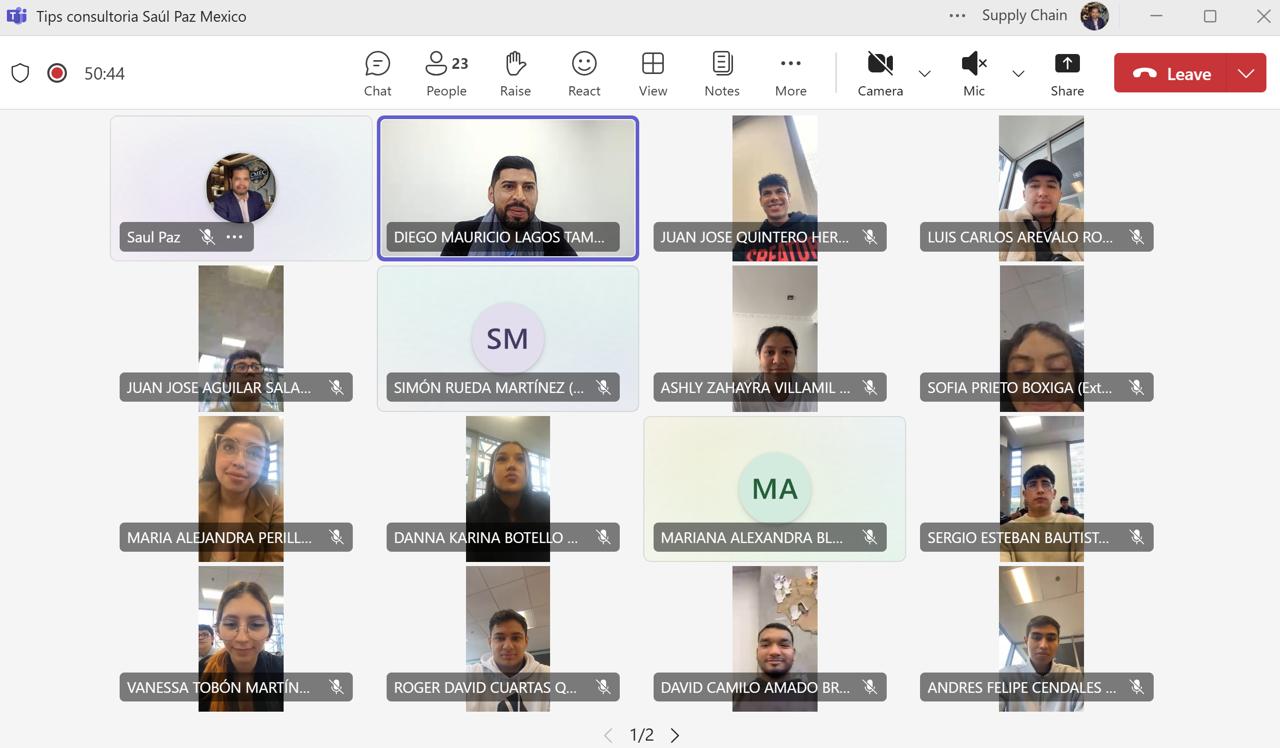This screenshot has width=1280, height=748.
Task: Expand Camera options dropdown arrow
Action: point(924,74)
